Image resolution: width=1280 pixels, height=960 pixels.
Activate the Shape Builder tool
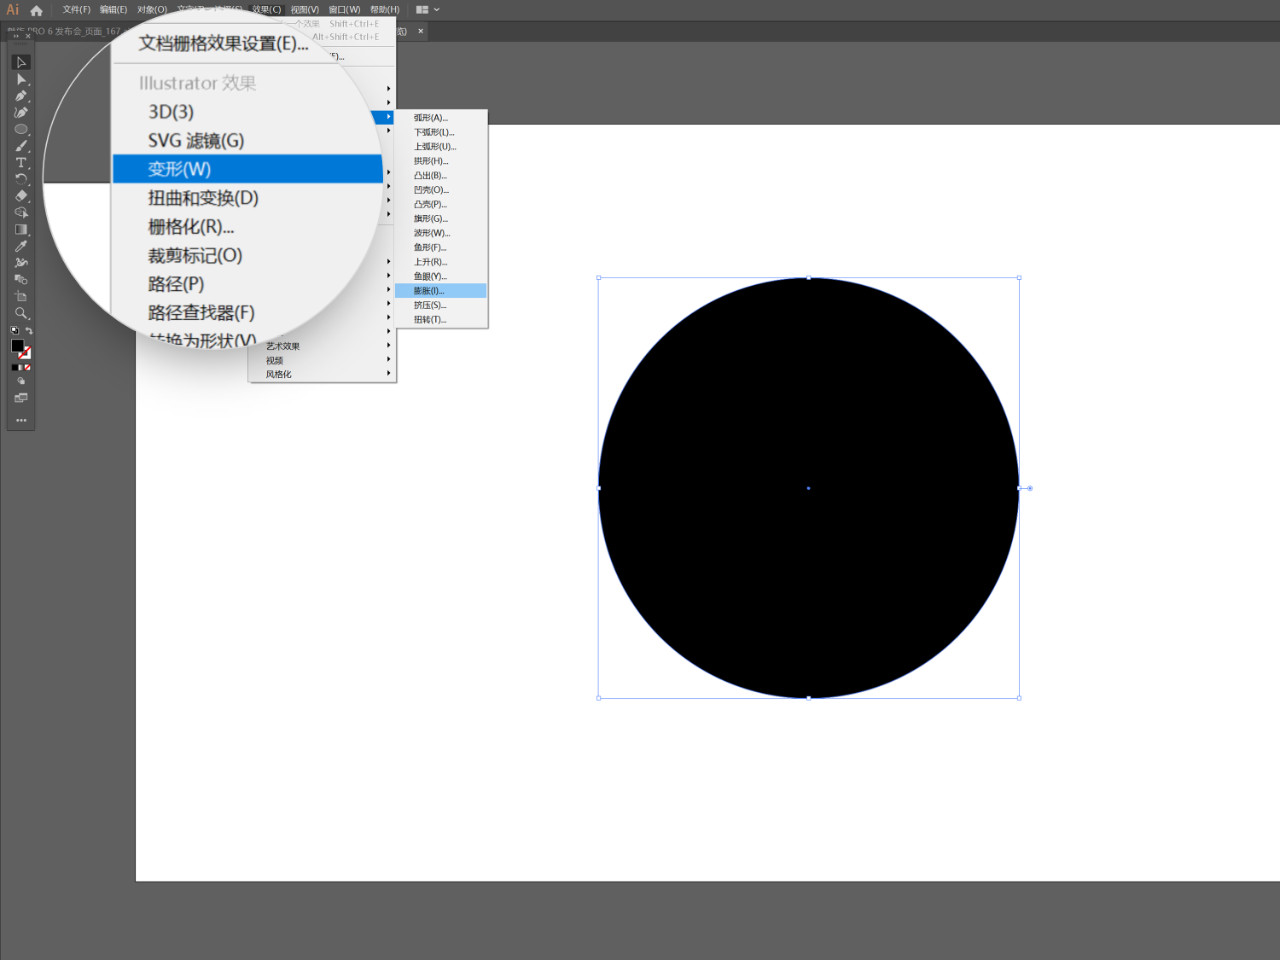pyautogui.click(x=21, y=212)
